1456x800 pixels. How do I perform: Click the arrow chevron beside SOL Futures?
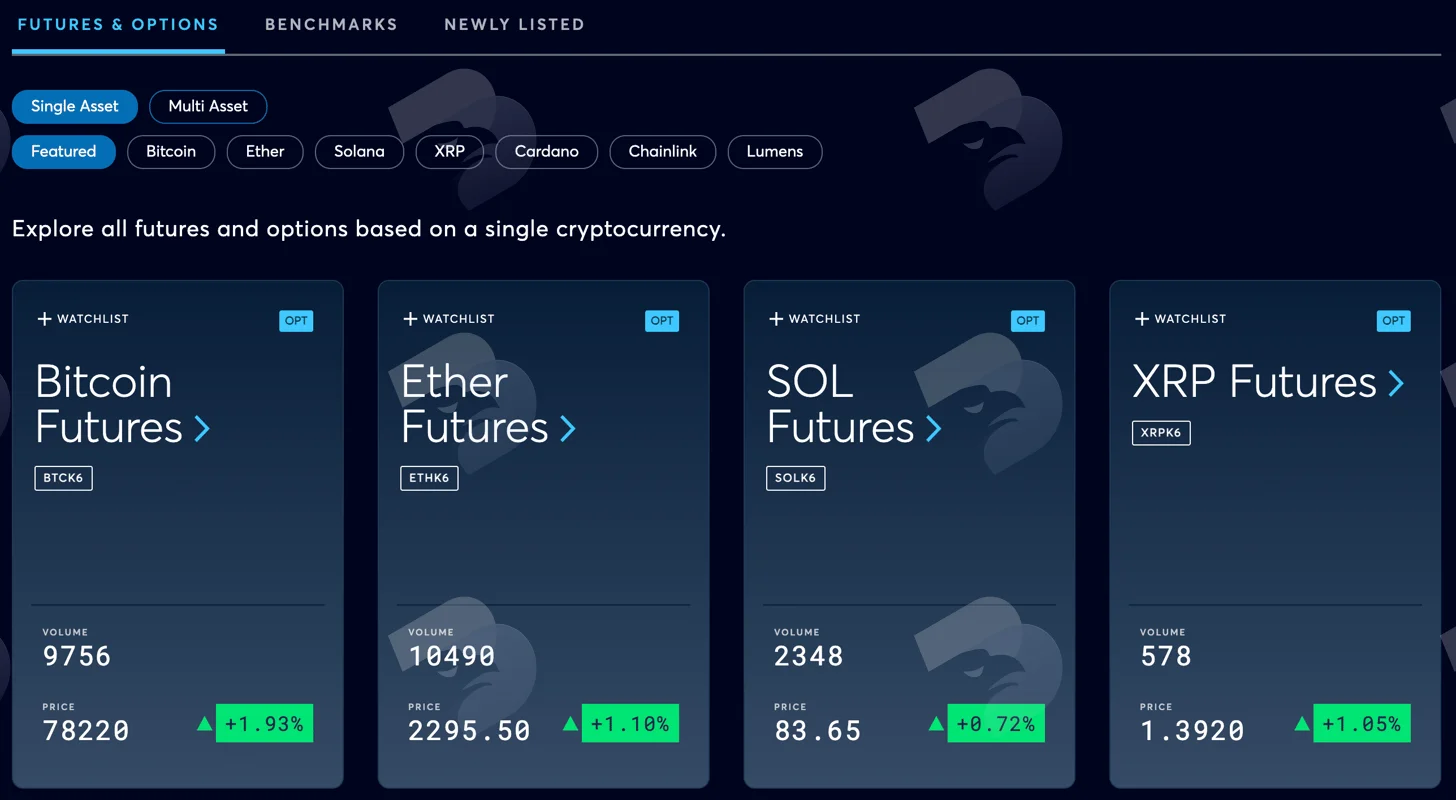(x=934, y=429)
